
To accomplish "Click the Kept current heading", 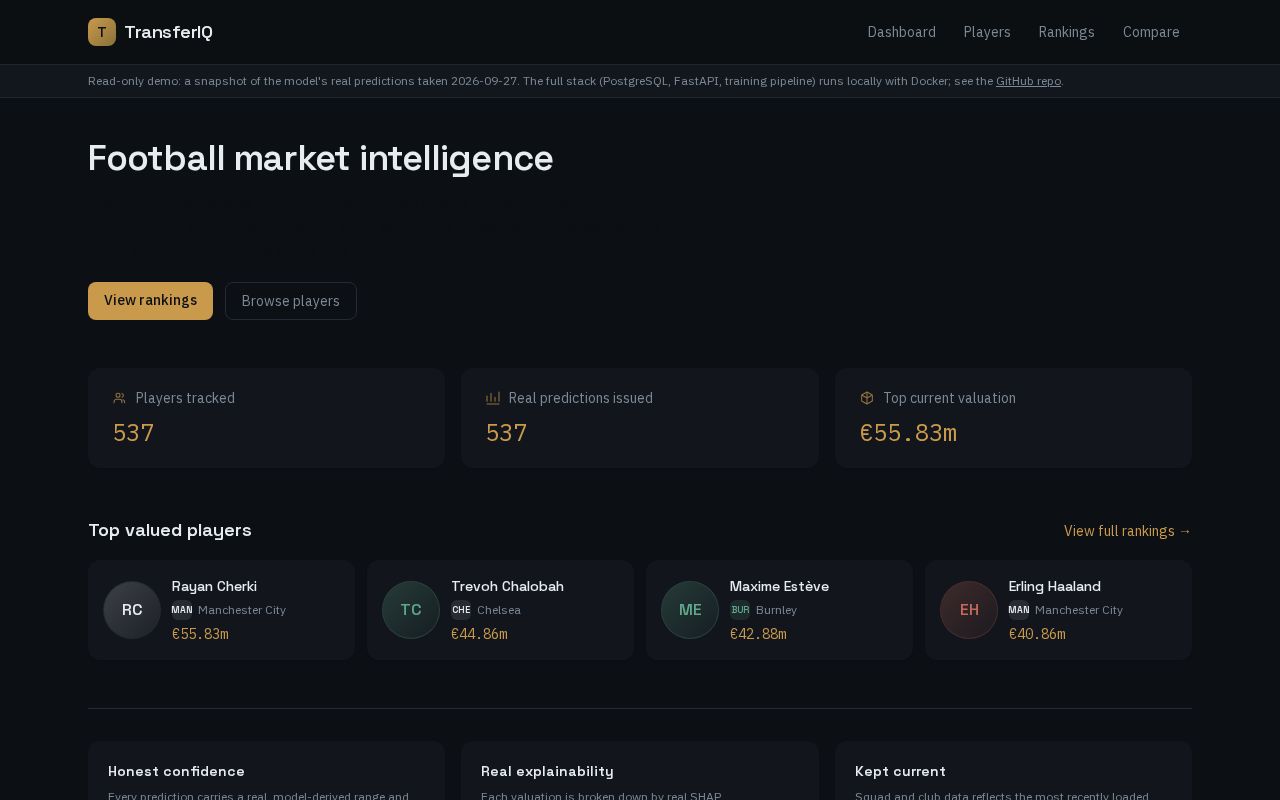I will [x=900, y=771].
